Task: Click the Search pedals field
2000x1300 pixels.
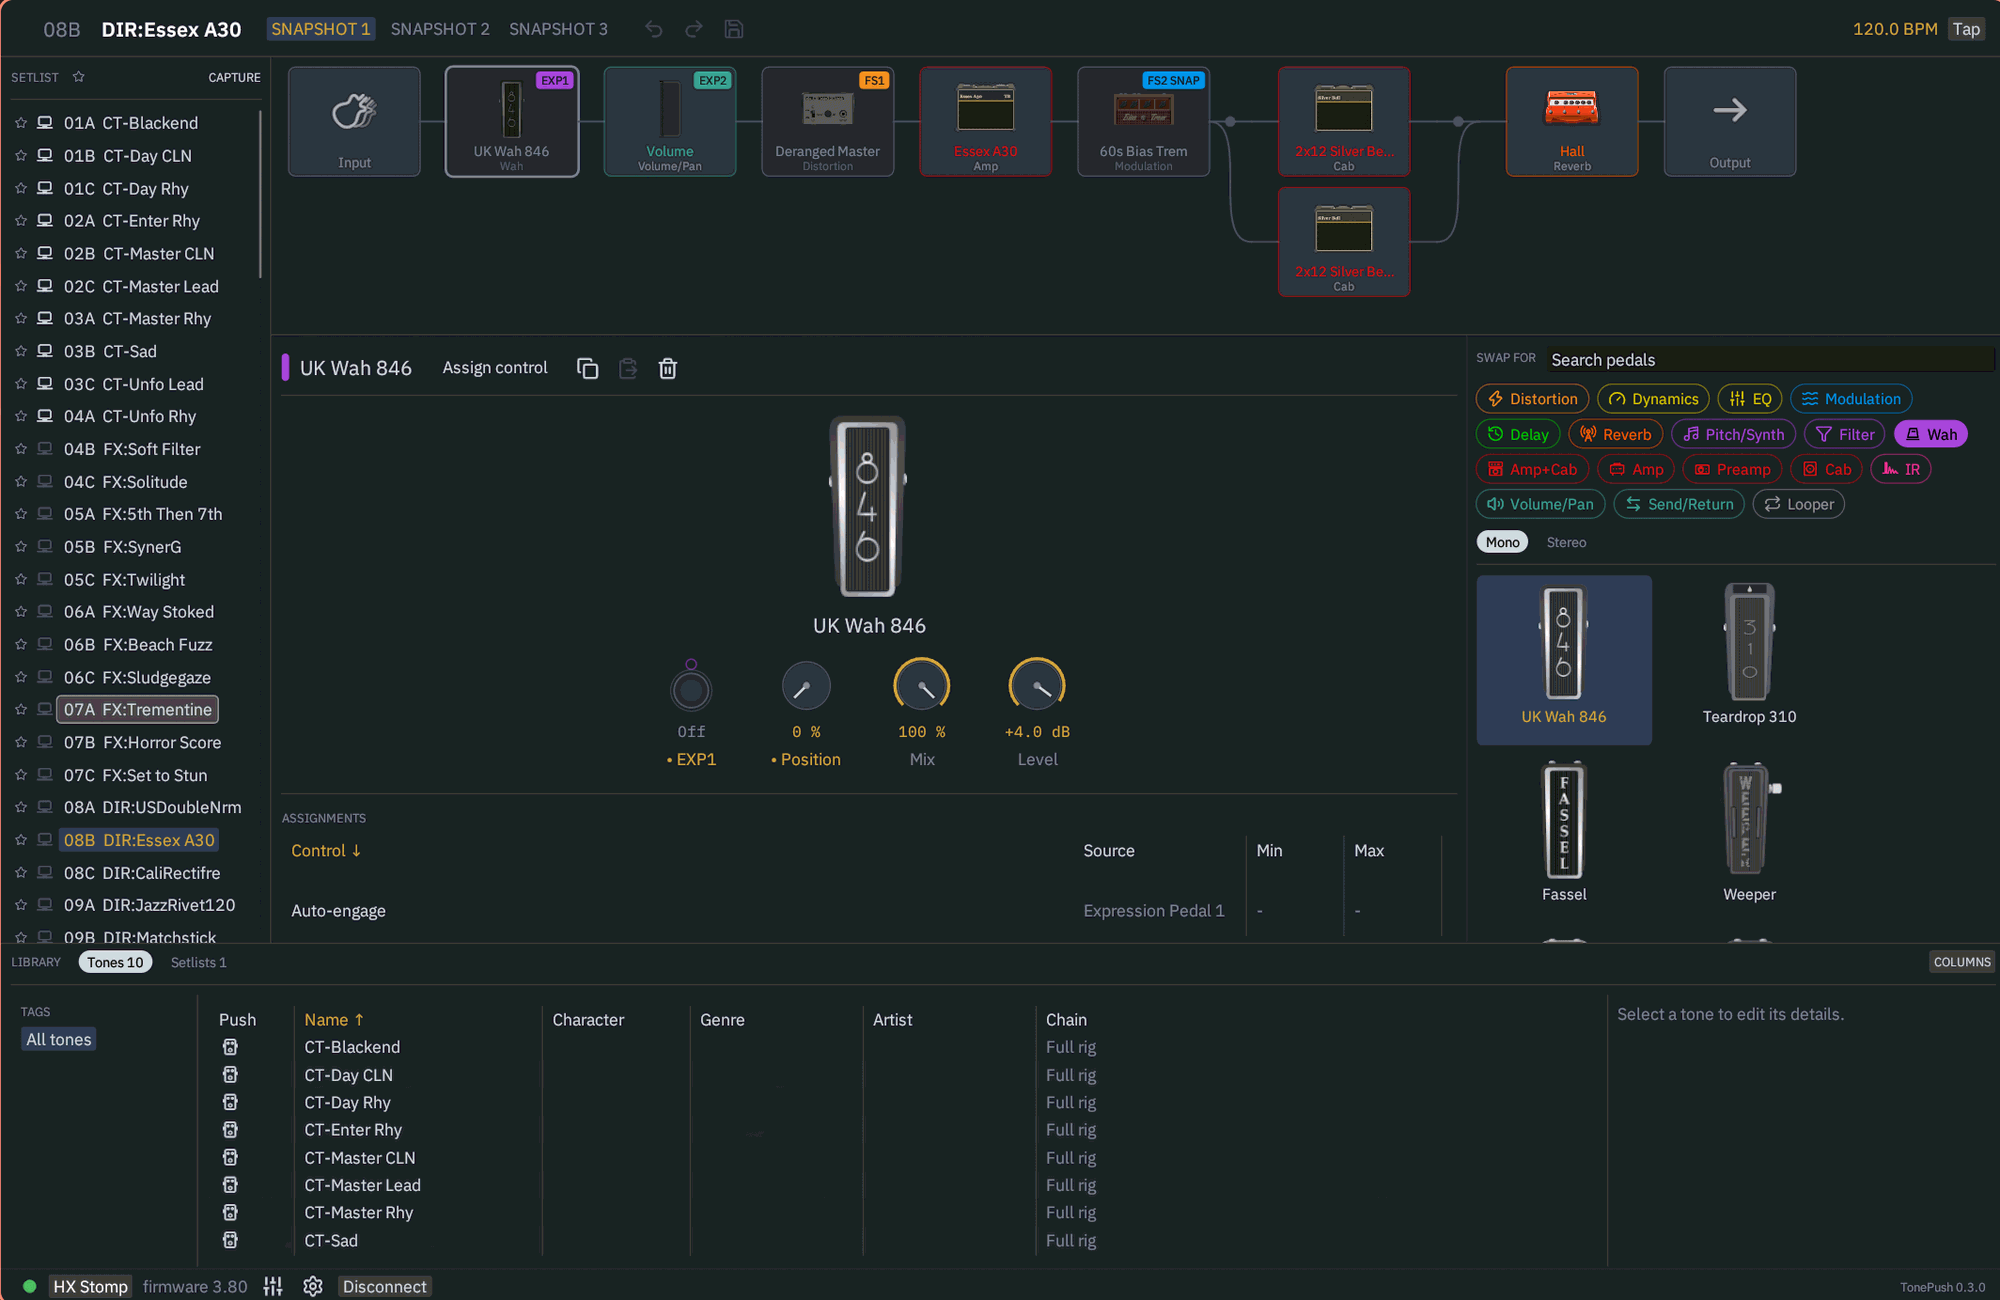Action: (1770, 360)
